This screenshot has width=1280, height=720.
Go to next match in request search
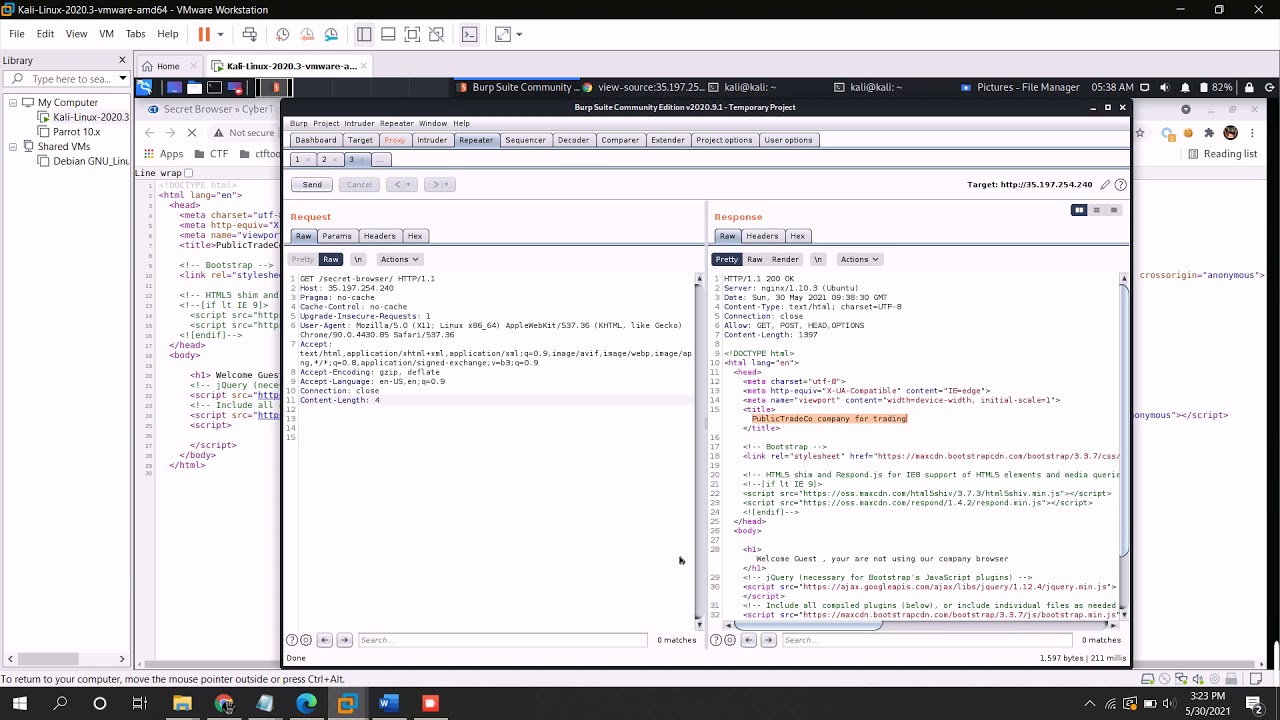(x=344, y=640)
